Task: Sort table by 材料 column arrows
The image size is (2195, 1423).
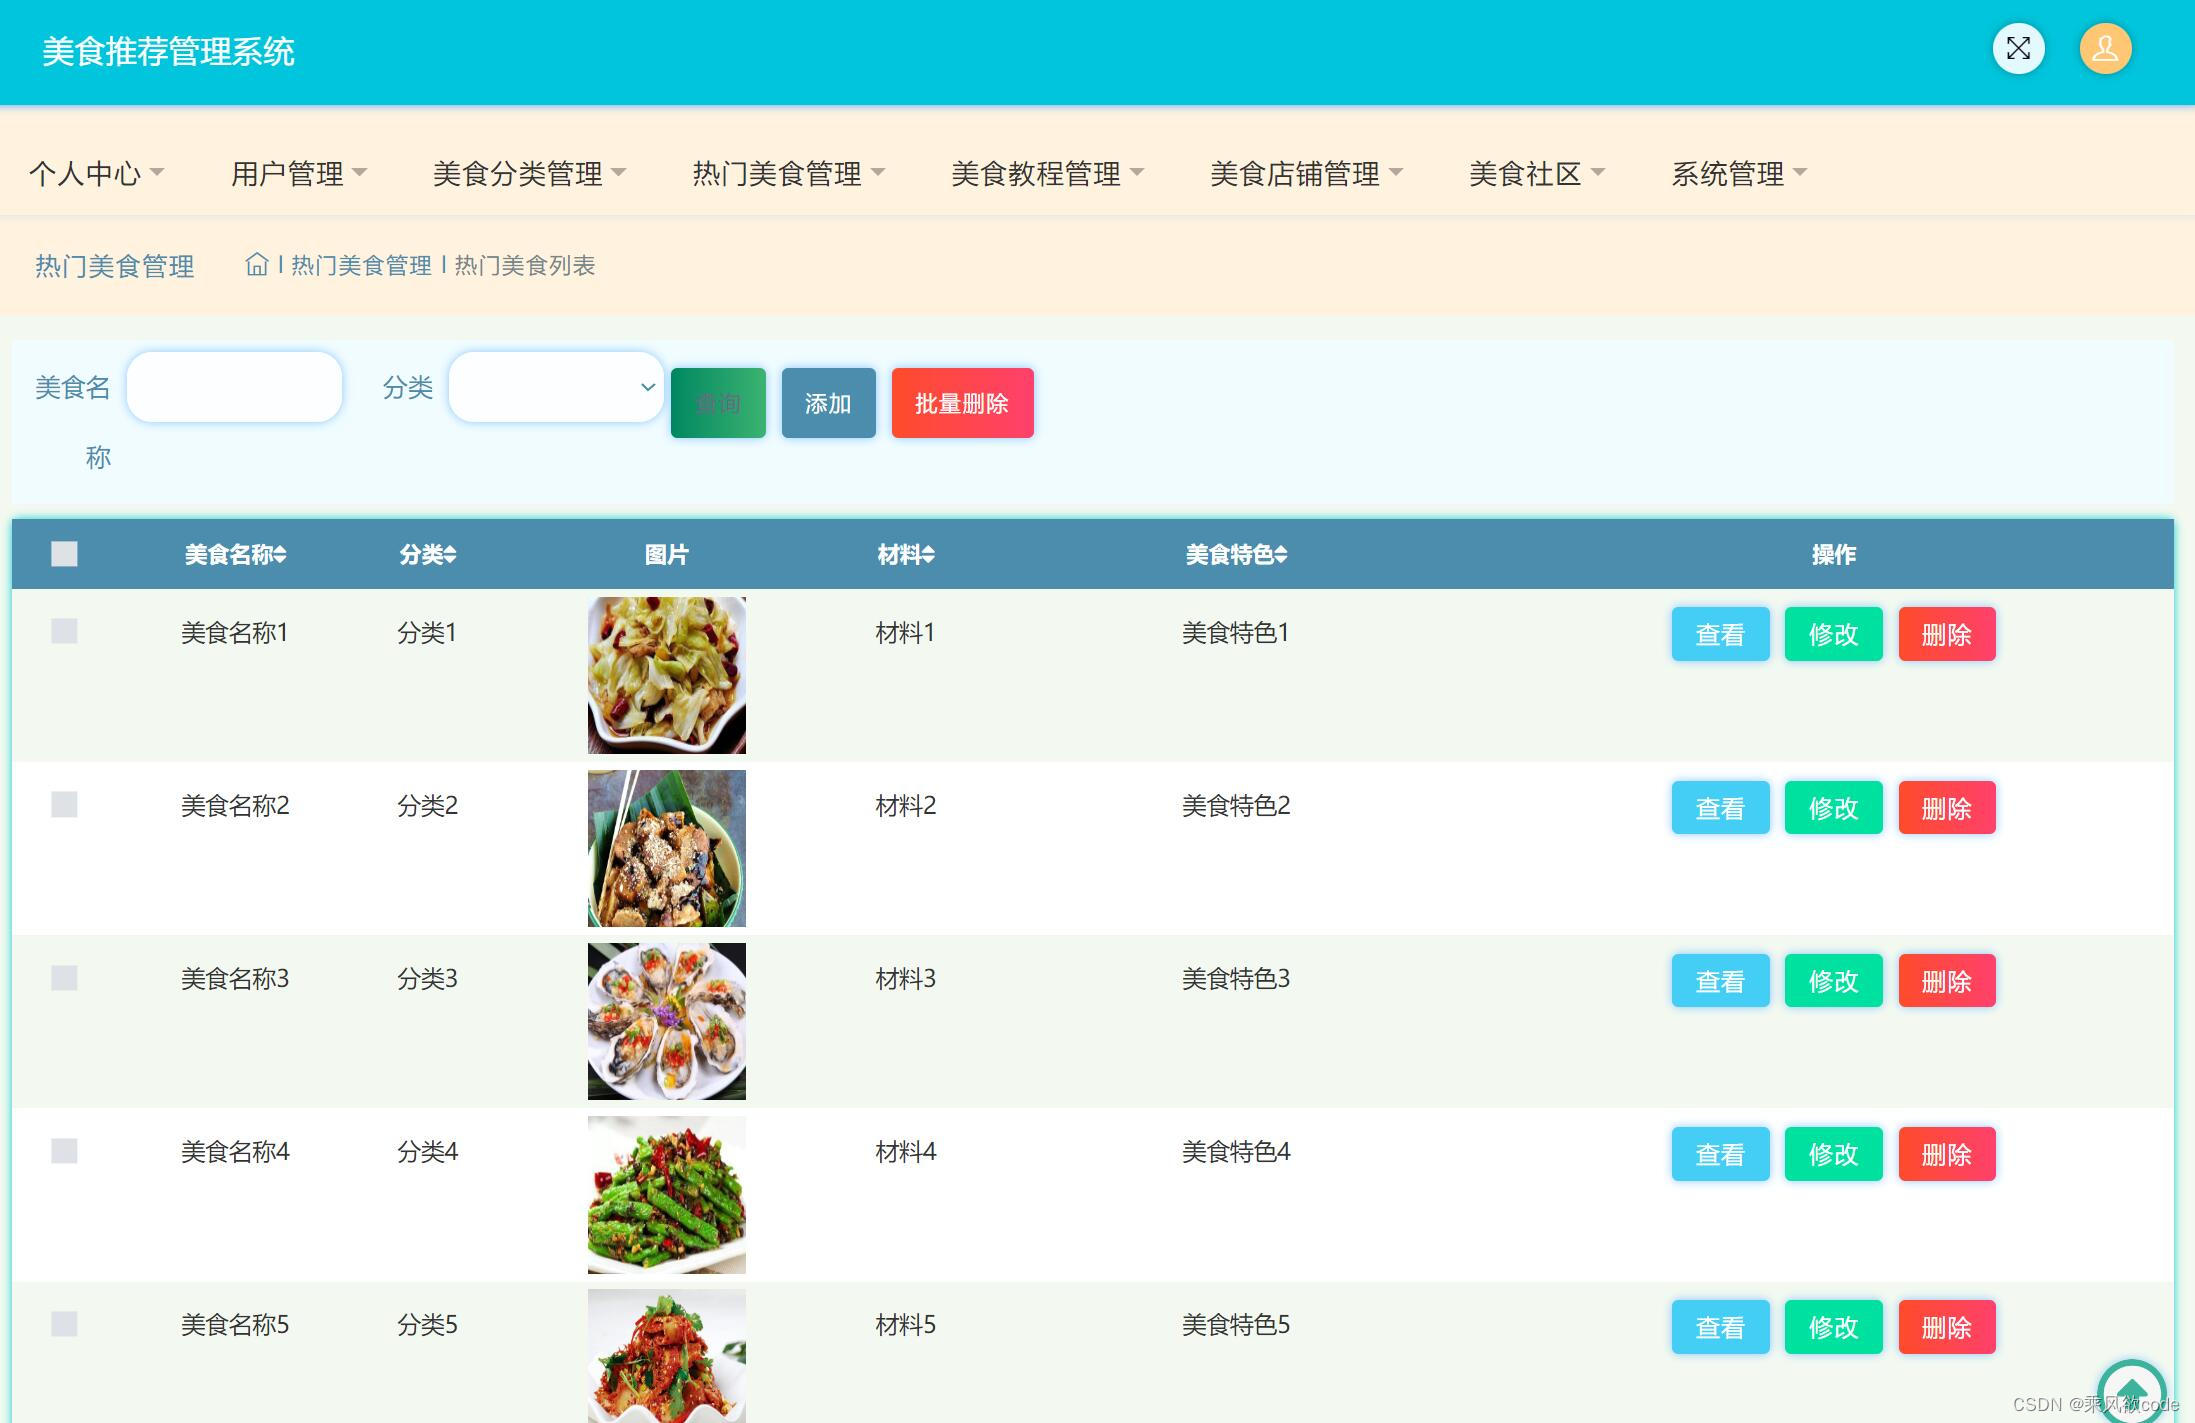Action: (x=929, y=554)
